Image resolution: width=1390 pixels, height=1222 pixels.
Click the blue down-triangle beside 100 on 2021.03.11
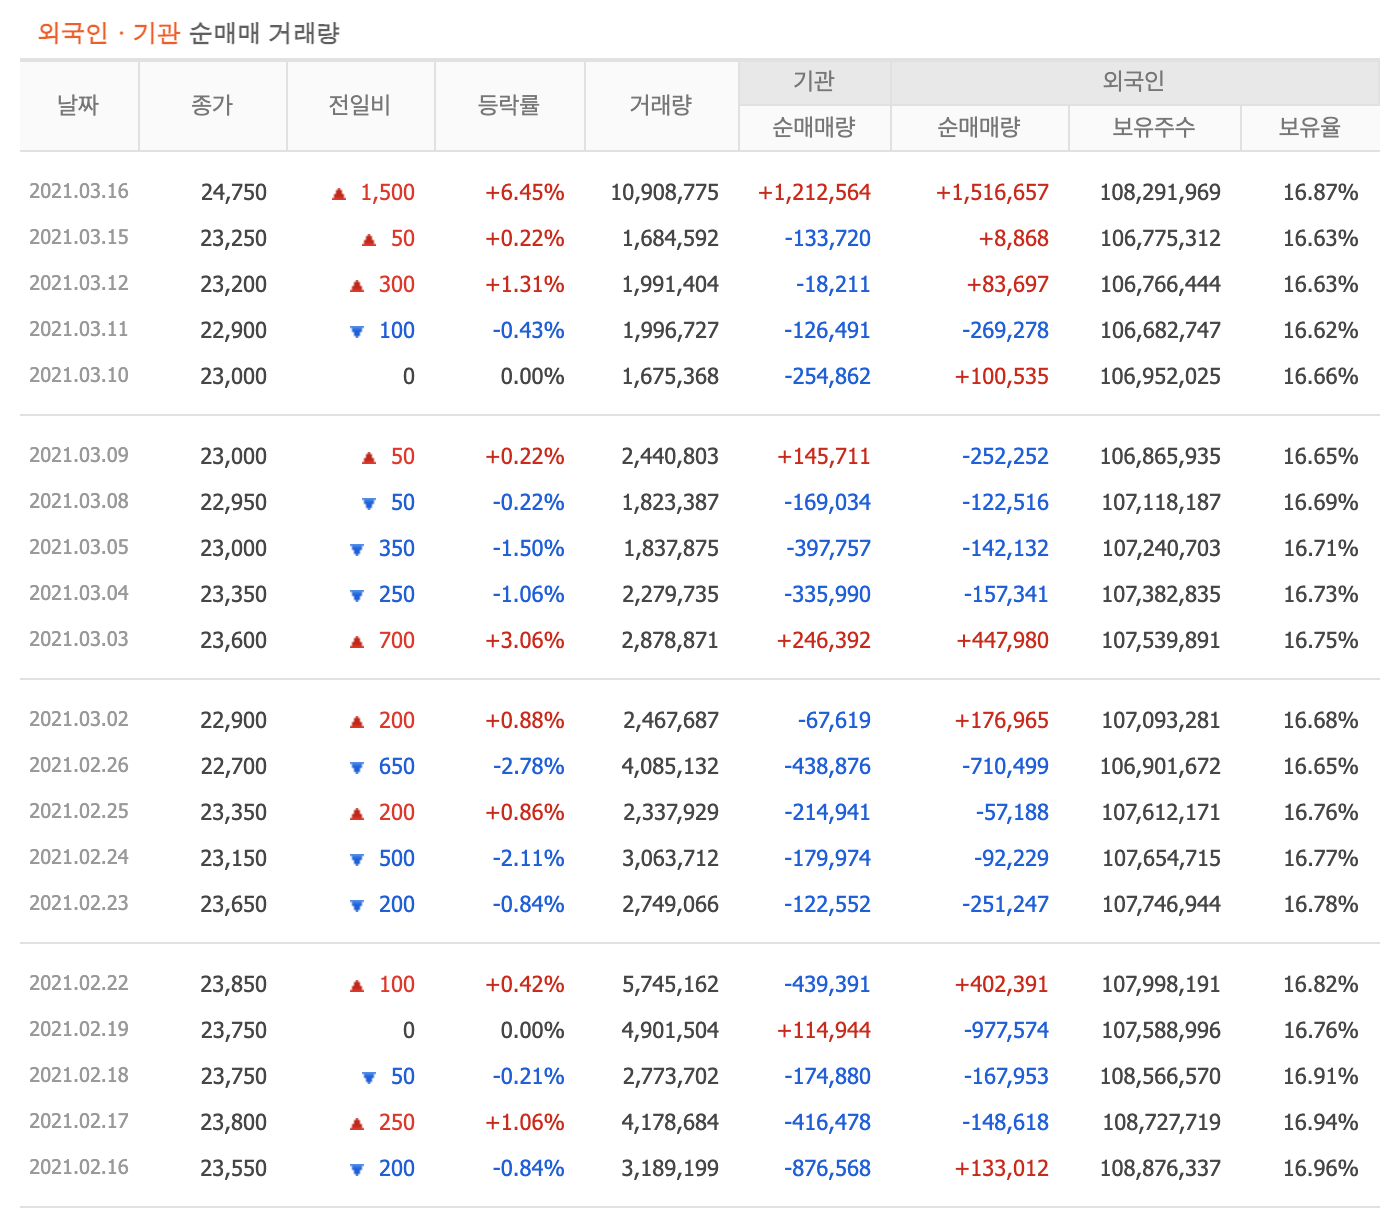357,330
